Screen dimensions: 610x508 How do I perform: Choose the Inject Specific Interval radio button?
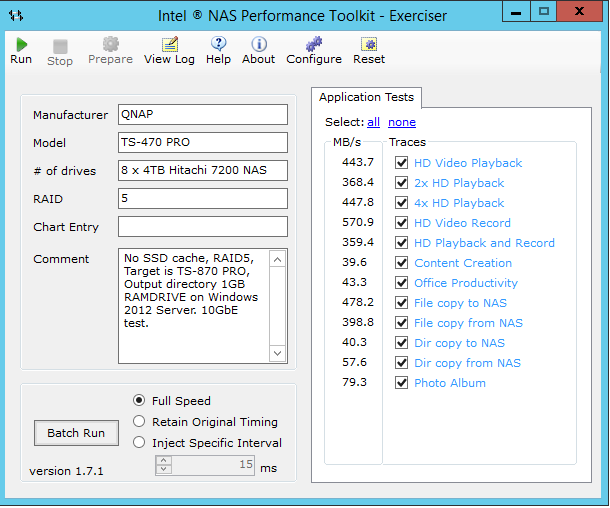coord(140,443)
